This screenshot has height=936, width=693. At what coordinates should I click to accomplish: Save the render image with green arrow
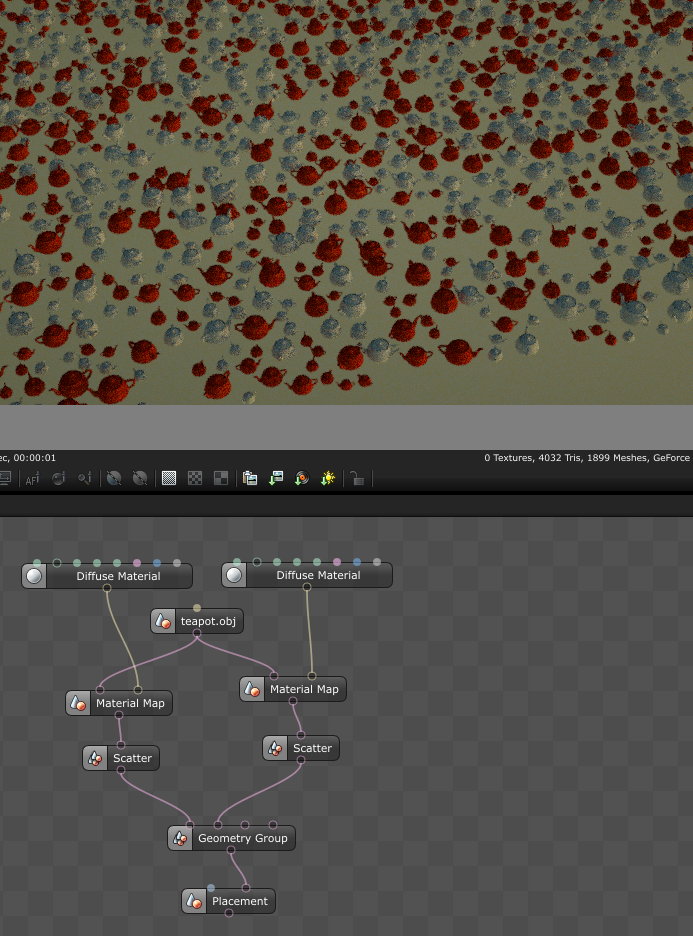point(276,478)
